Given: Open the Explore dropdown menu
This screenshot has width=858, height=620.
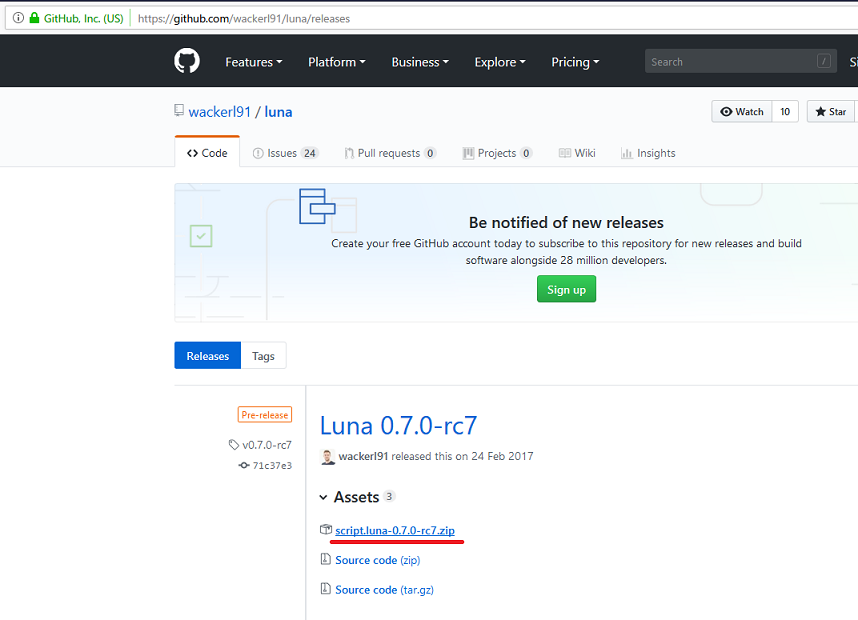Looking at the screenshot, I should [500, 62].
